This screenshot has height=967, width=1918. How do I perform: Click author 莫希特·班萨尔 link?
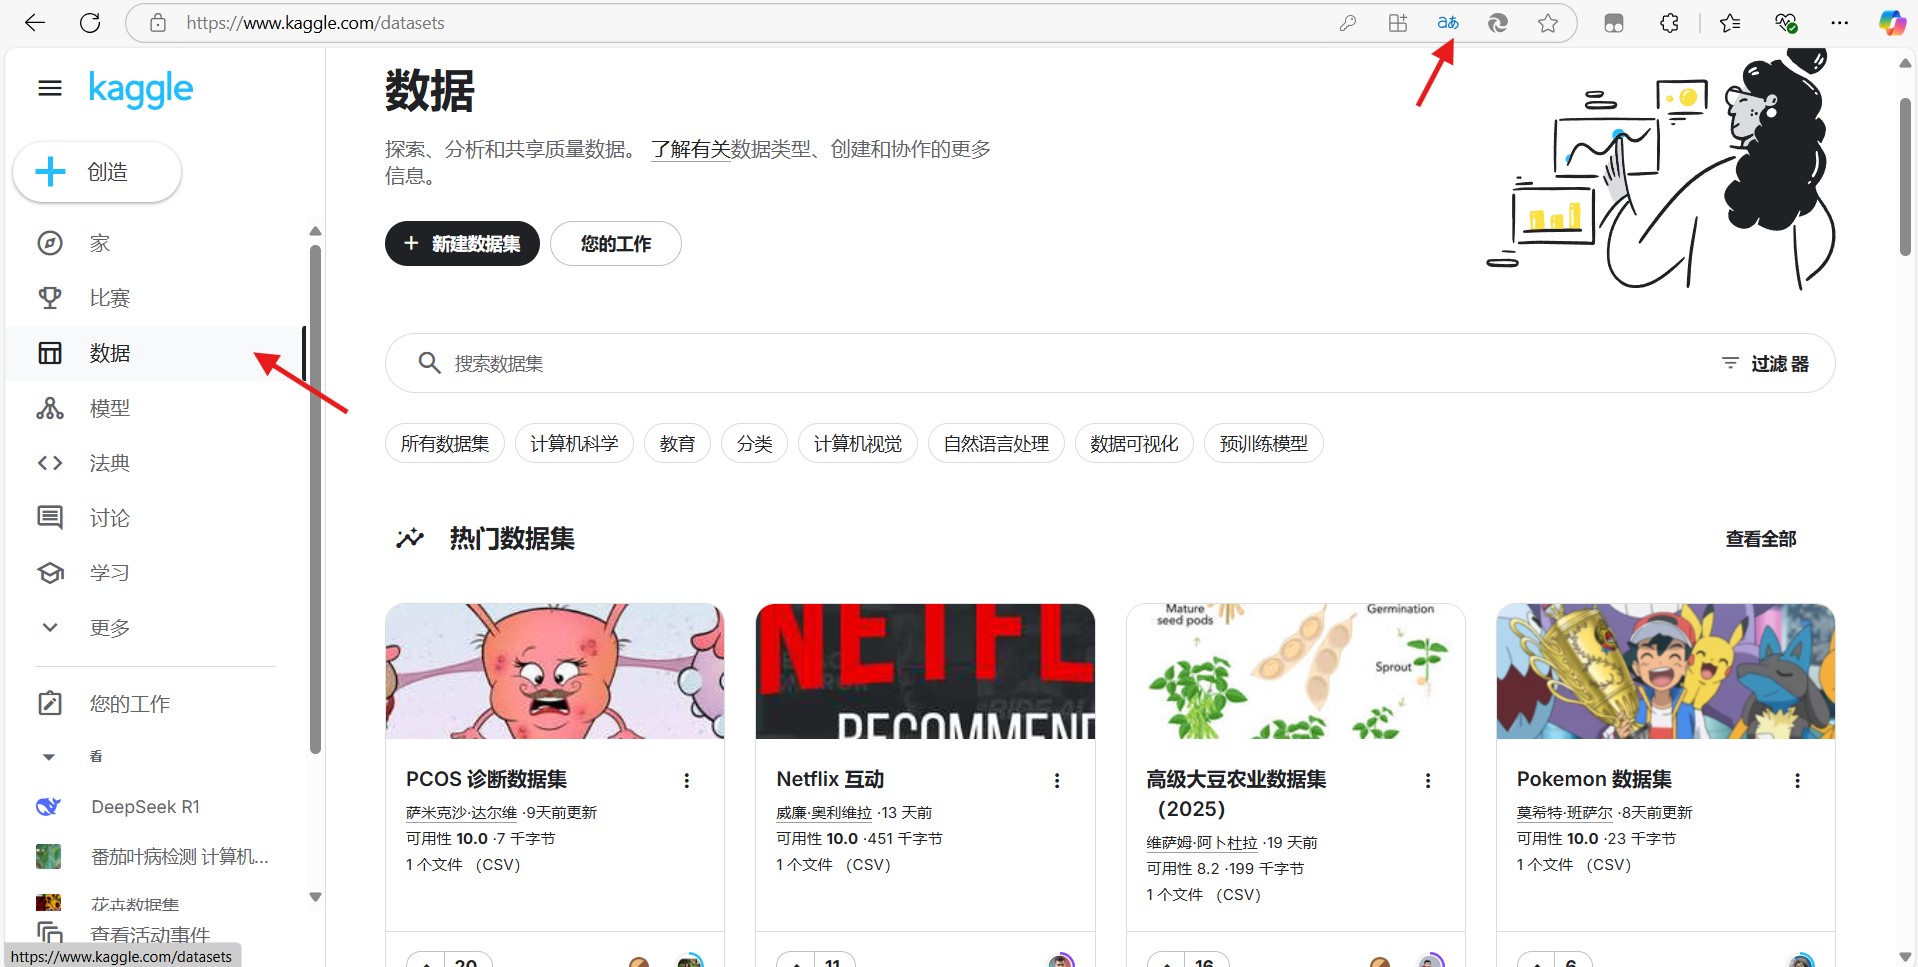point(1564,813)
